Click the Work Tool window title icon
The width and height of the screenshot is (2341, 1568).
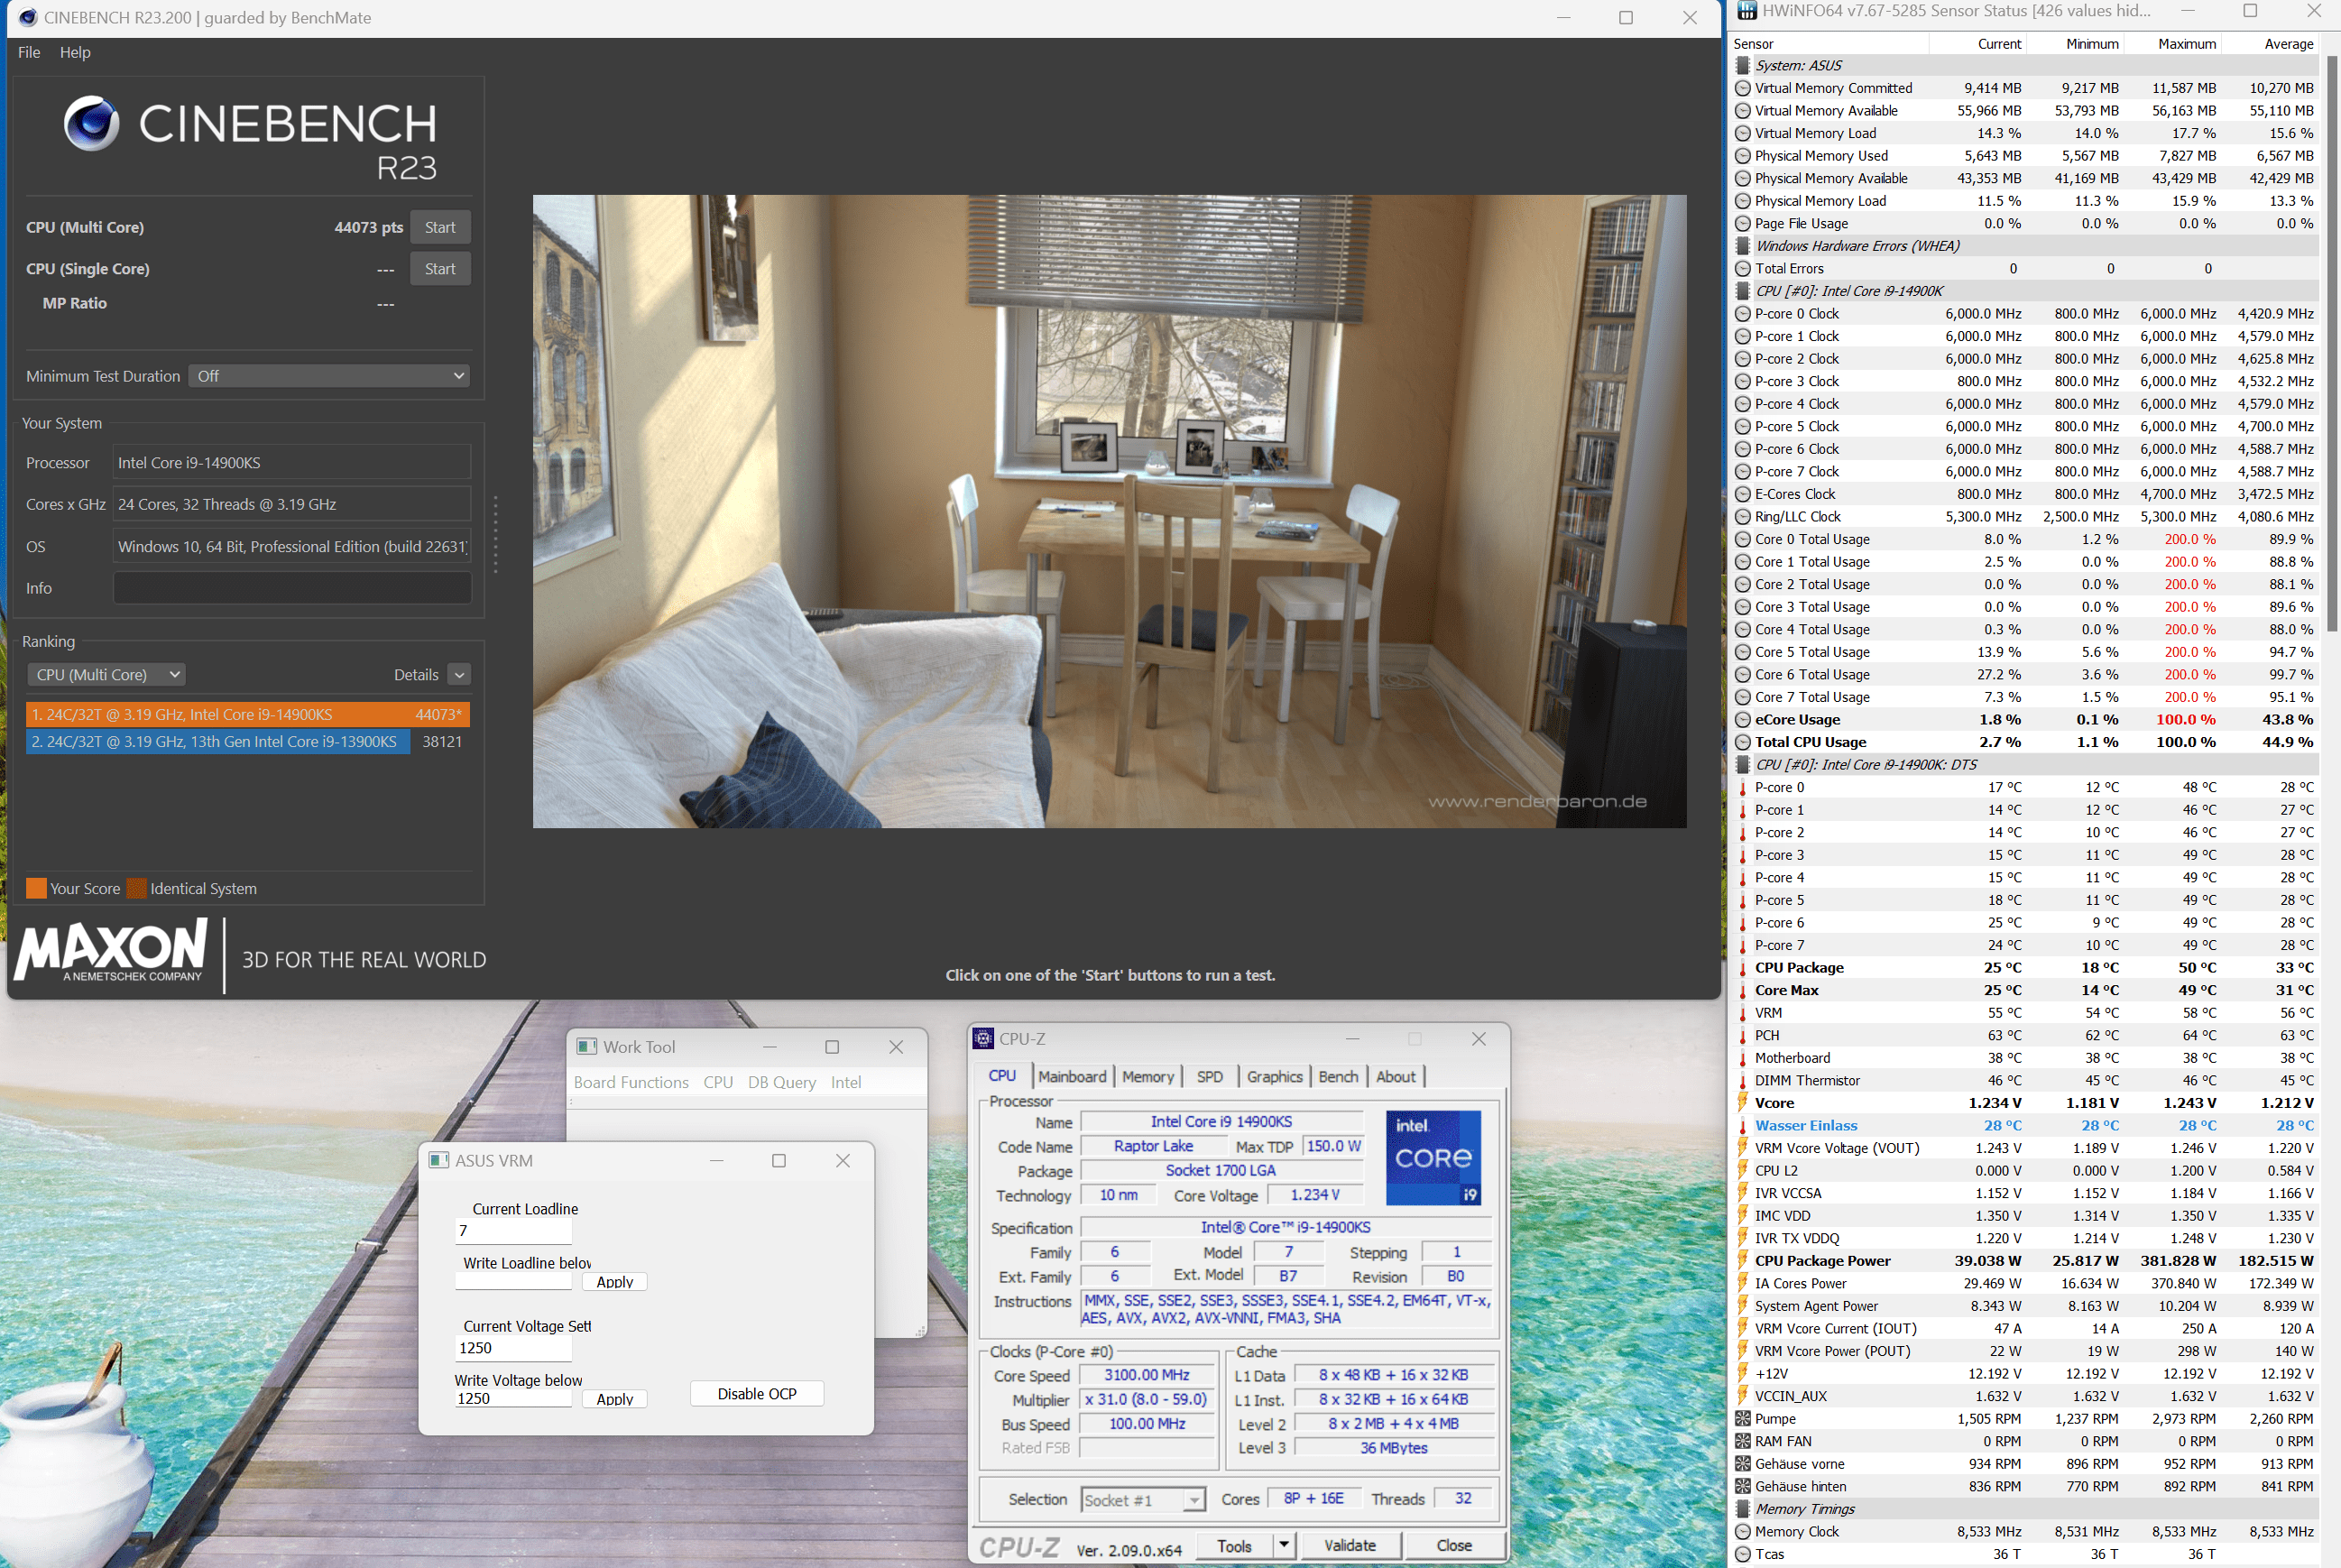point(587,1046)
